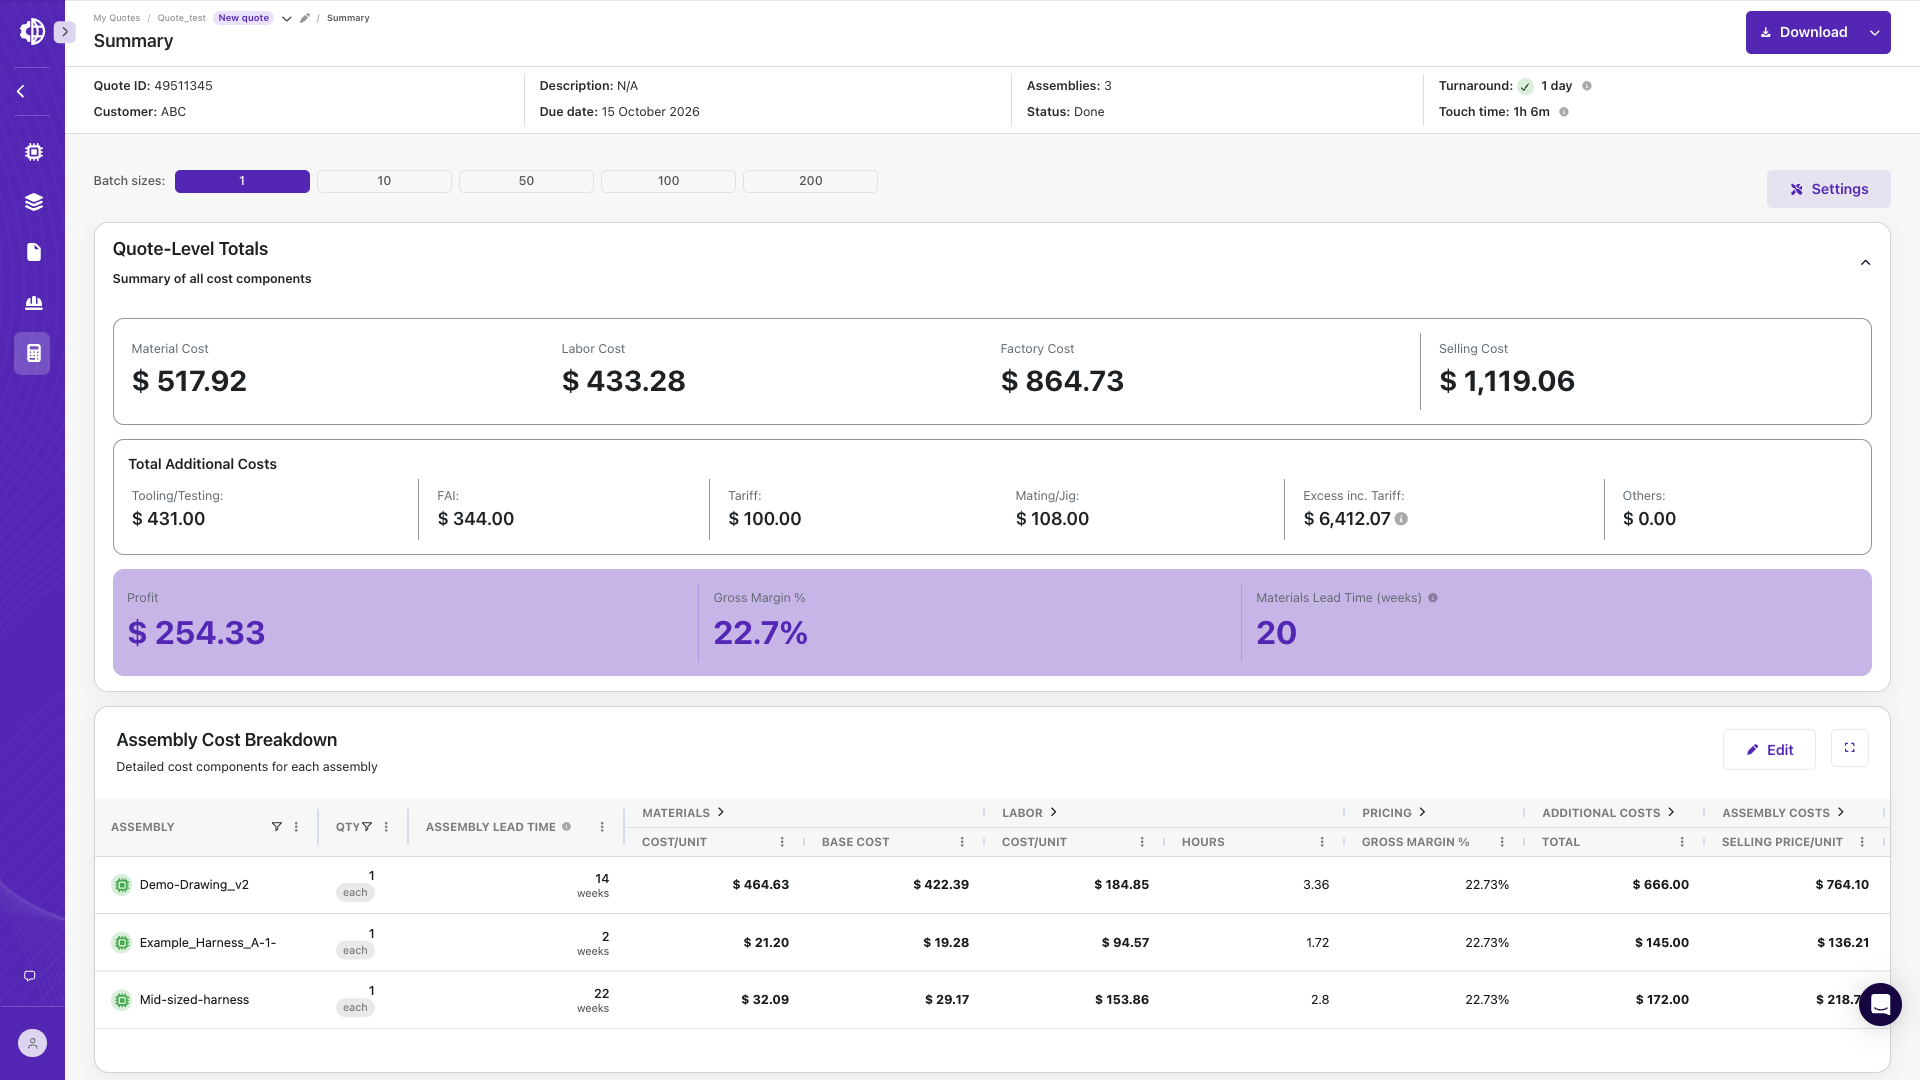Expand the MATERIALS column group
This screenshot has width=1920, height=1080.
[x=721, y=812]
